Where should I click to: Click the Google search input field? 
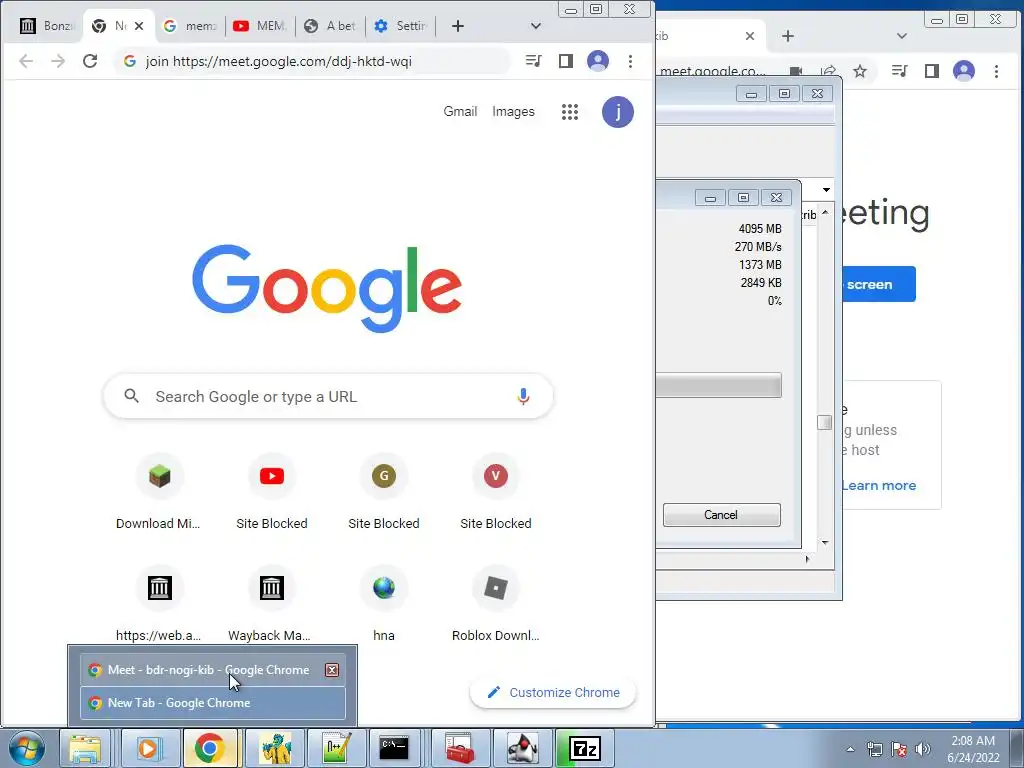click(x=328, y=396)
